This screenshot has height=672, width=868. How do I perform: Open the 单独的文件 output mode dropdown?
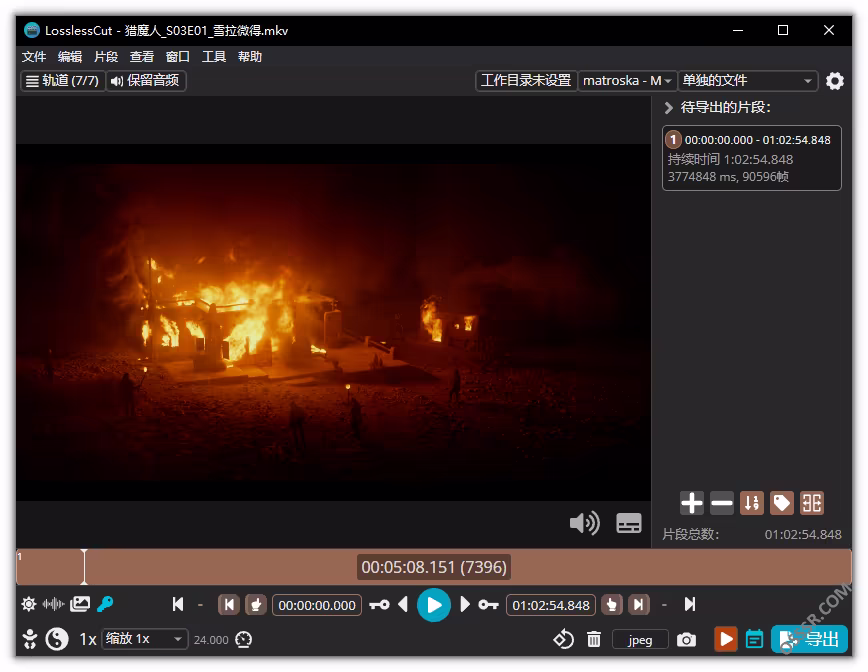click(747, 81)
